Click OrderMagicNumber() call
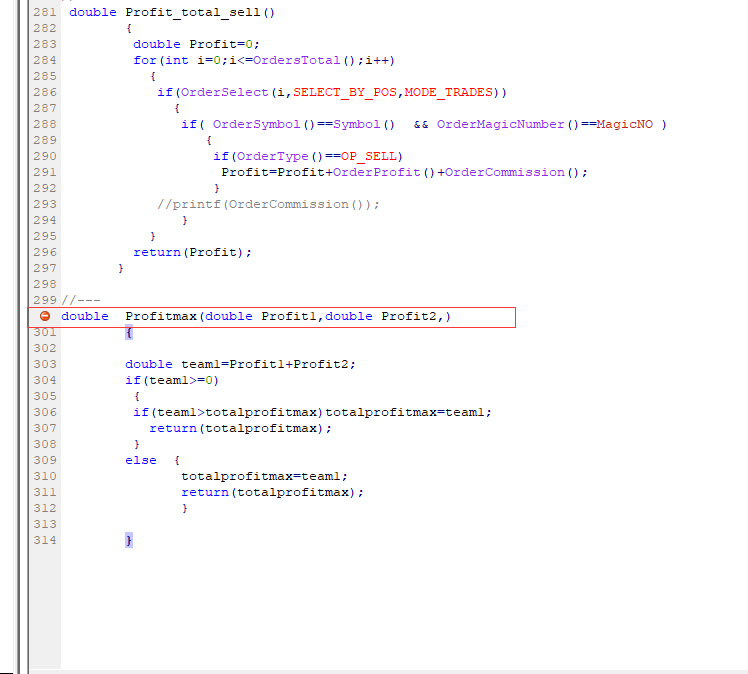748x674 pixels. [508, 124]
